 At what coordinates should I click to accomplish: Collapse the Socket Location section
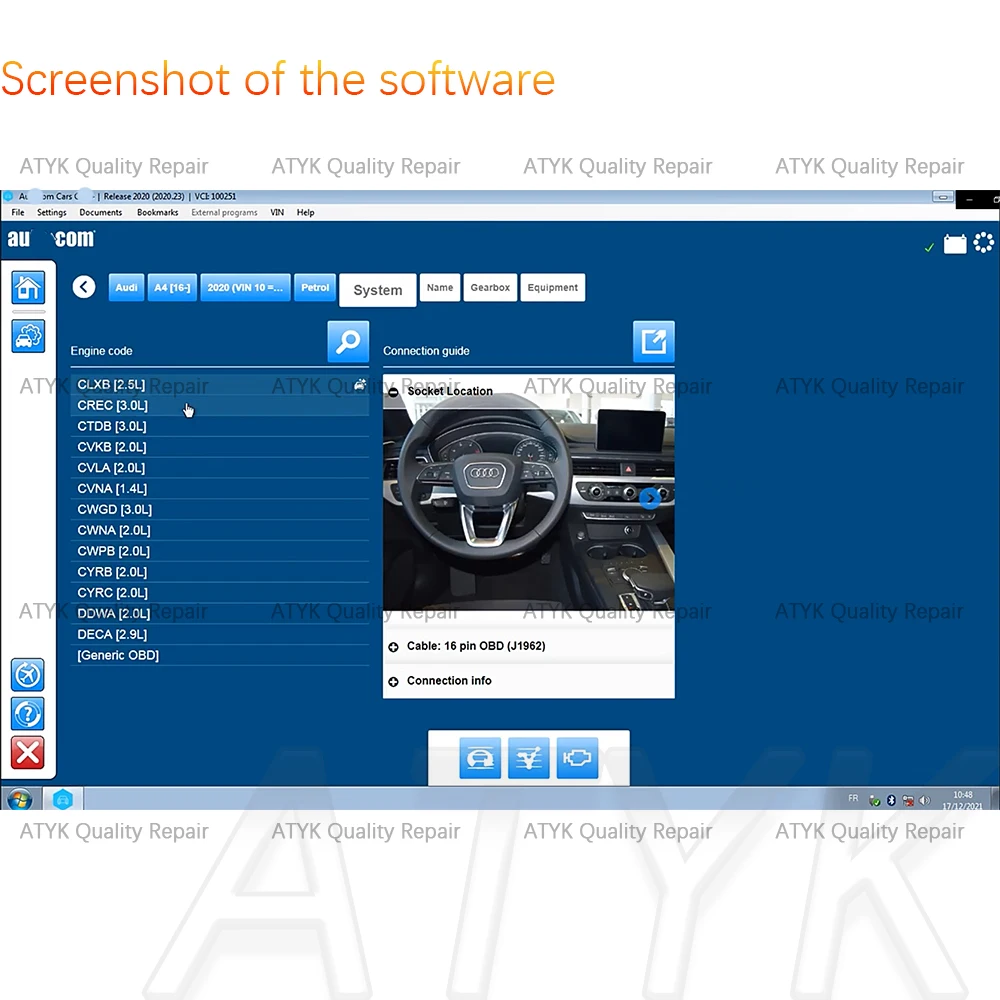pos(393,392)
